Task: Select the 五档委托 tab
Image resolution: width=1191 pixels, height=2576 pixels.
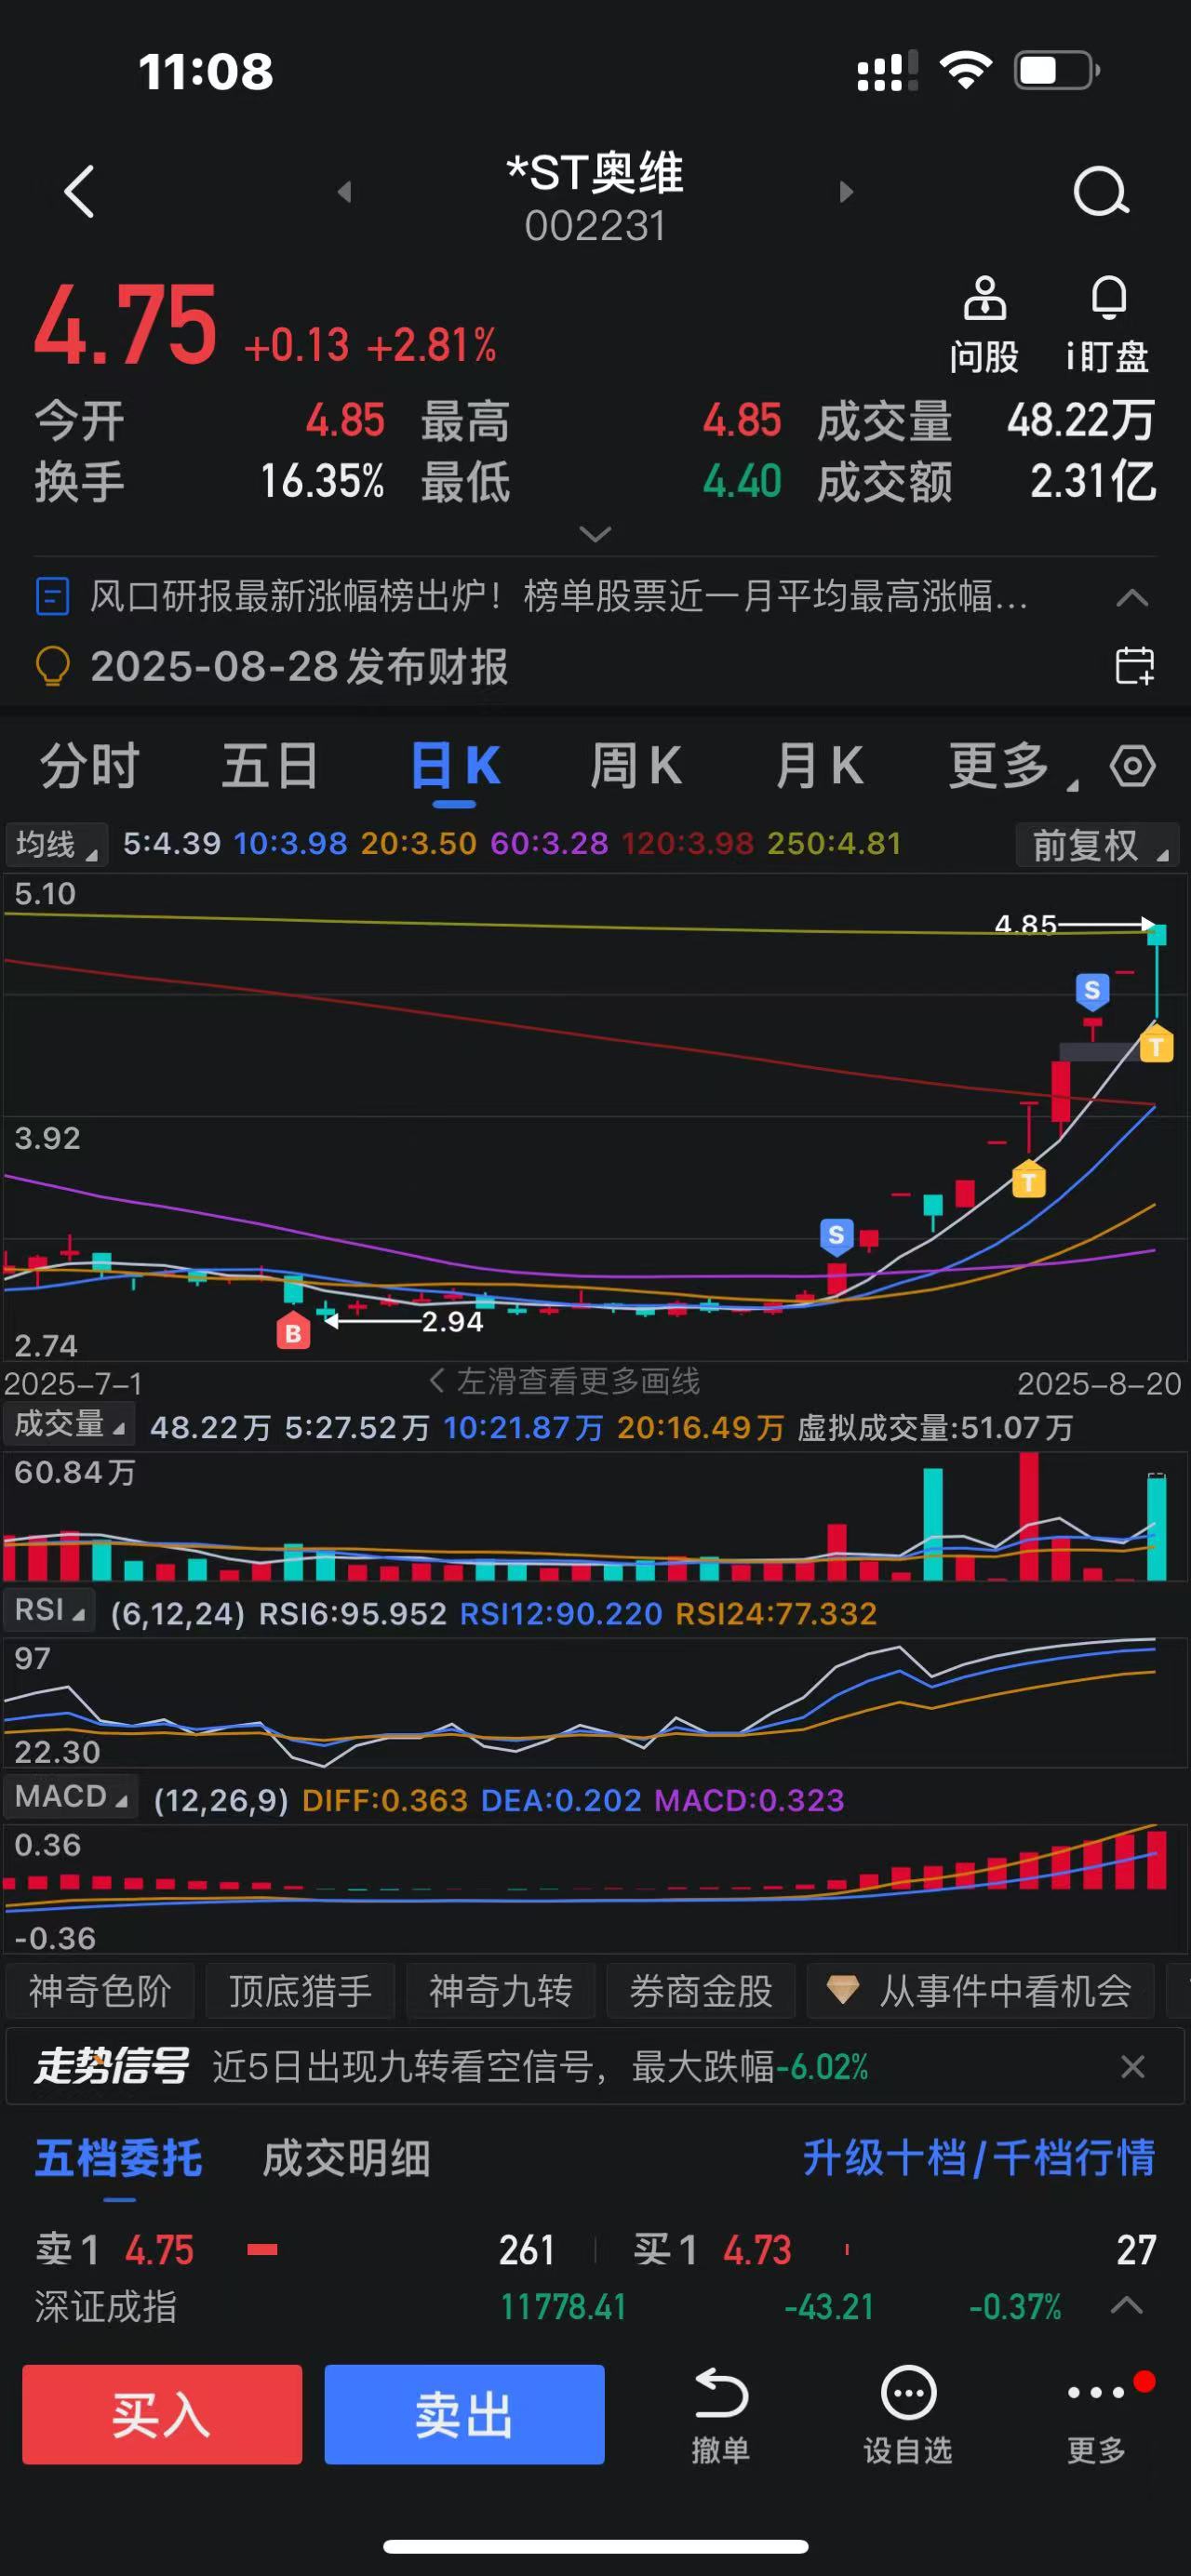Action: 119,2157
